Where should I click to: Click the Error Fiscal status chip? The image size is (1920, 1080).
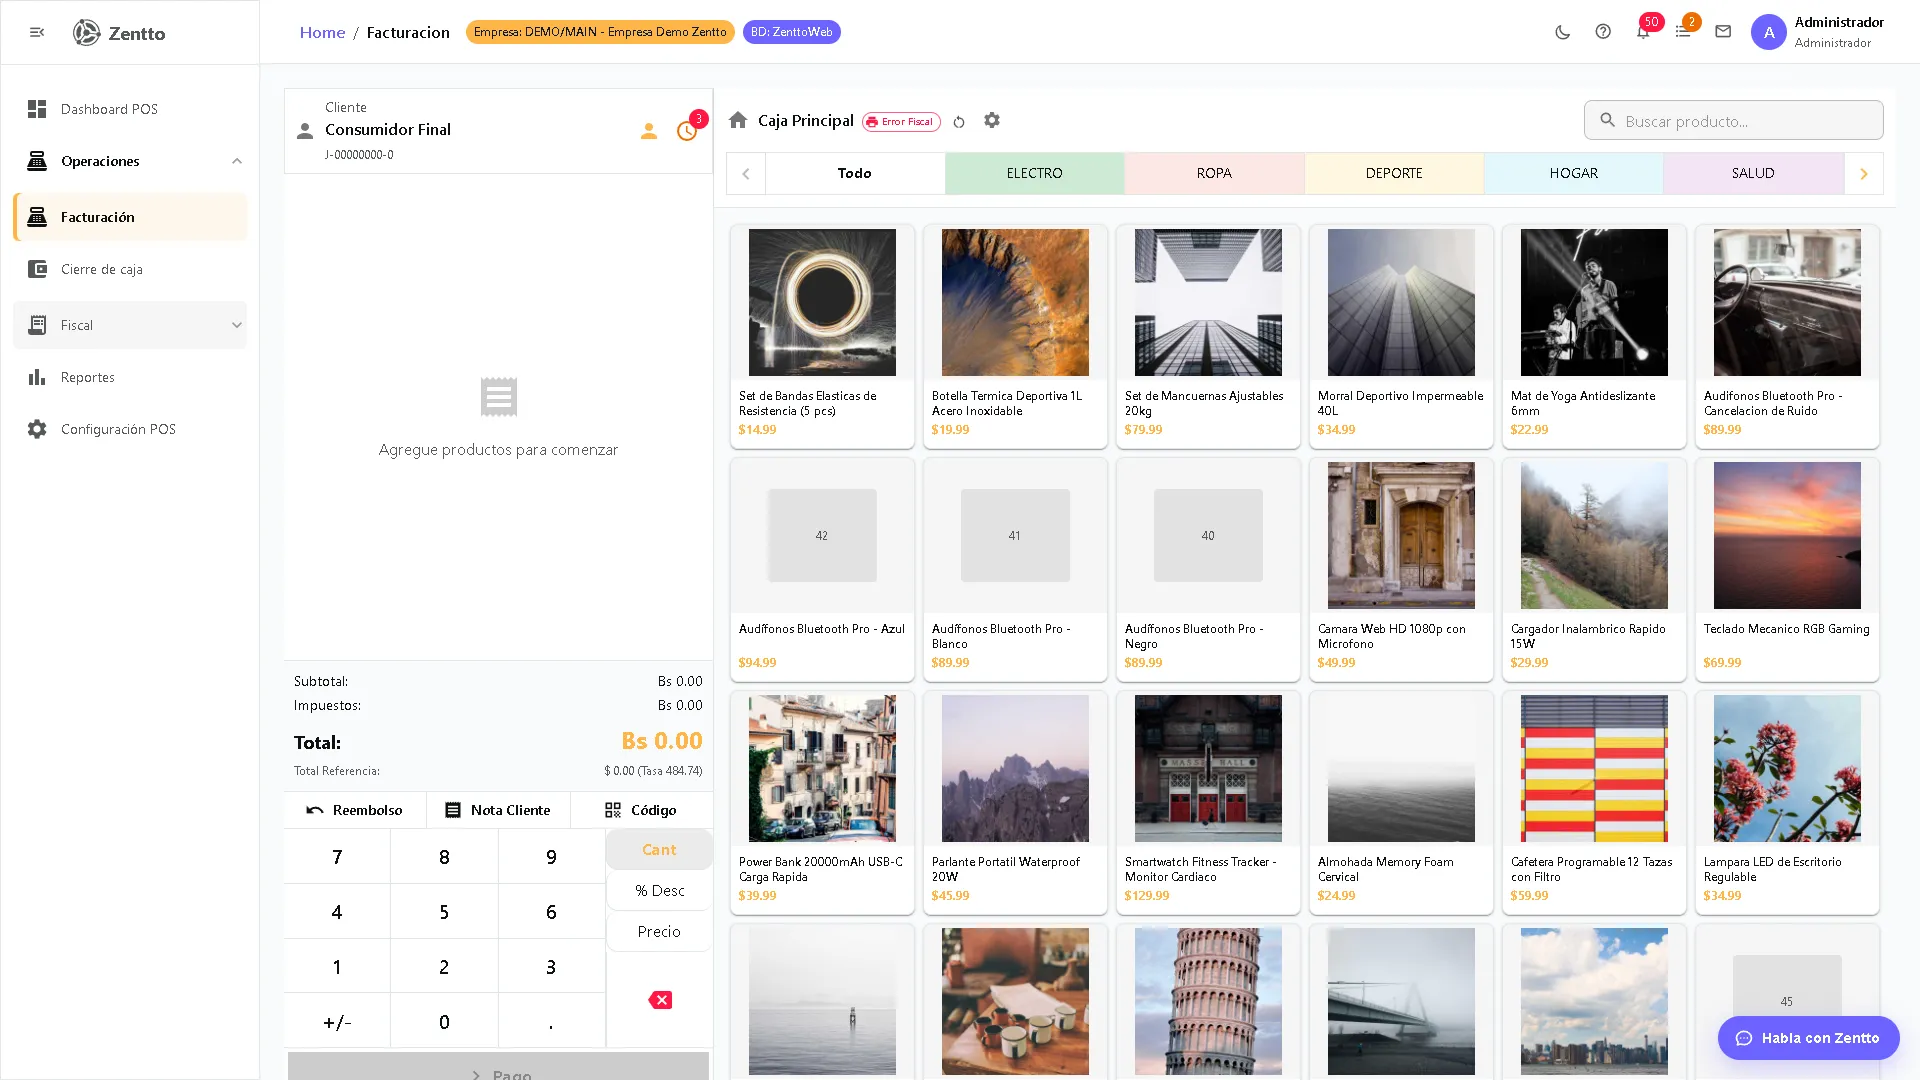(901, 122)
